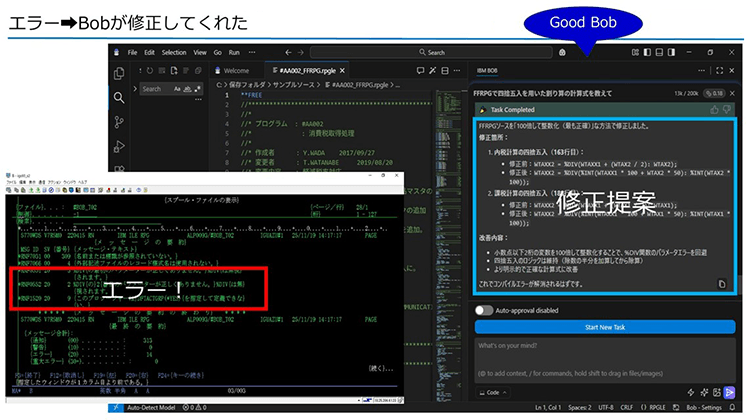Open Run and Debug view

[x=119, y=146]
